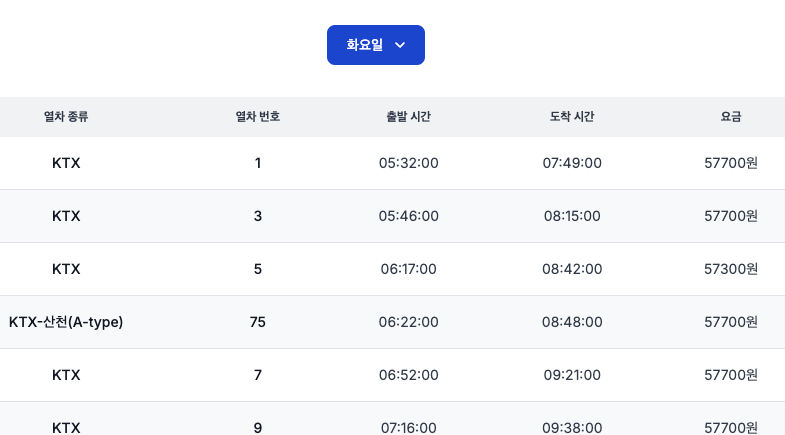Click the 57700원 fare for train 7
Screen dimensions: 785x435
[x=731, y=375]
